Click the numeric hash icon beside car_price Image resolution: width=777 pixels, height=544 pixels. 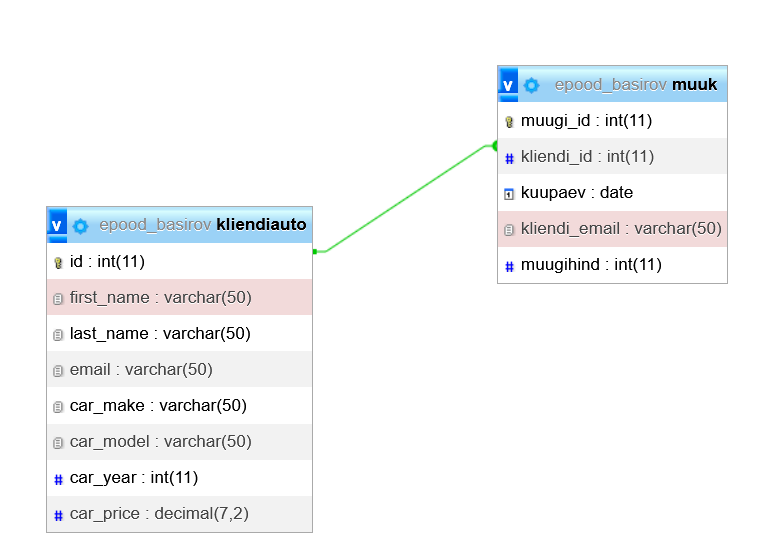(x=58, y=515)
